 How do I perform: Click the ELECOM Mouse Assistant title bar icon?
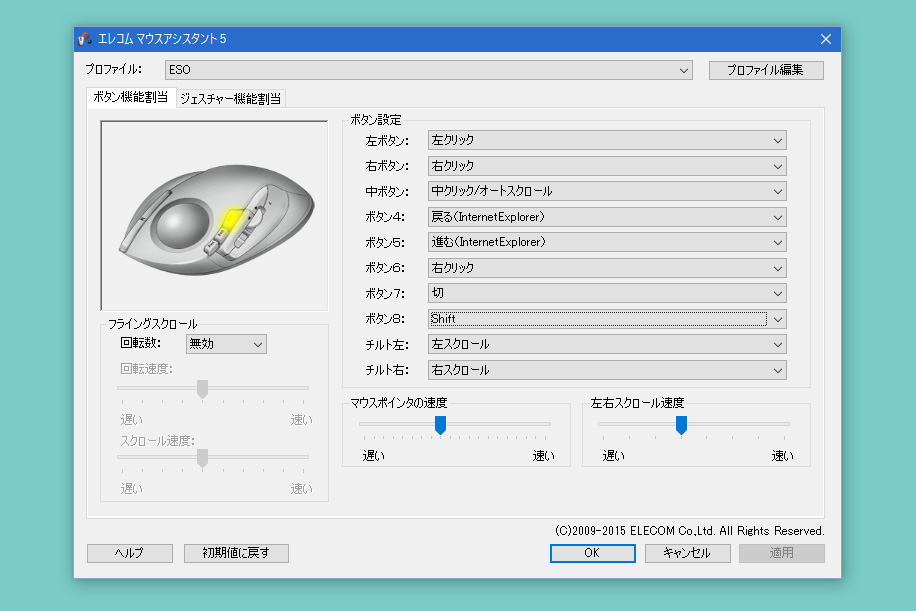click(84, 39)
